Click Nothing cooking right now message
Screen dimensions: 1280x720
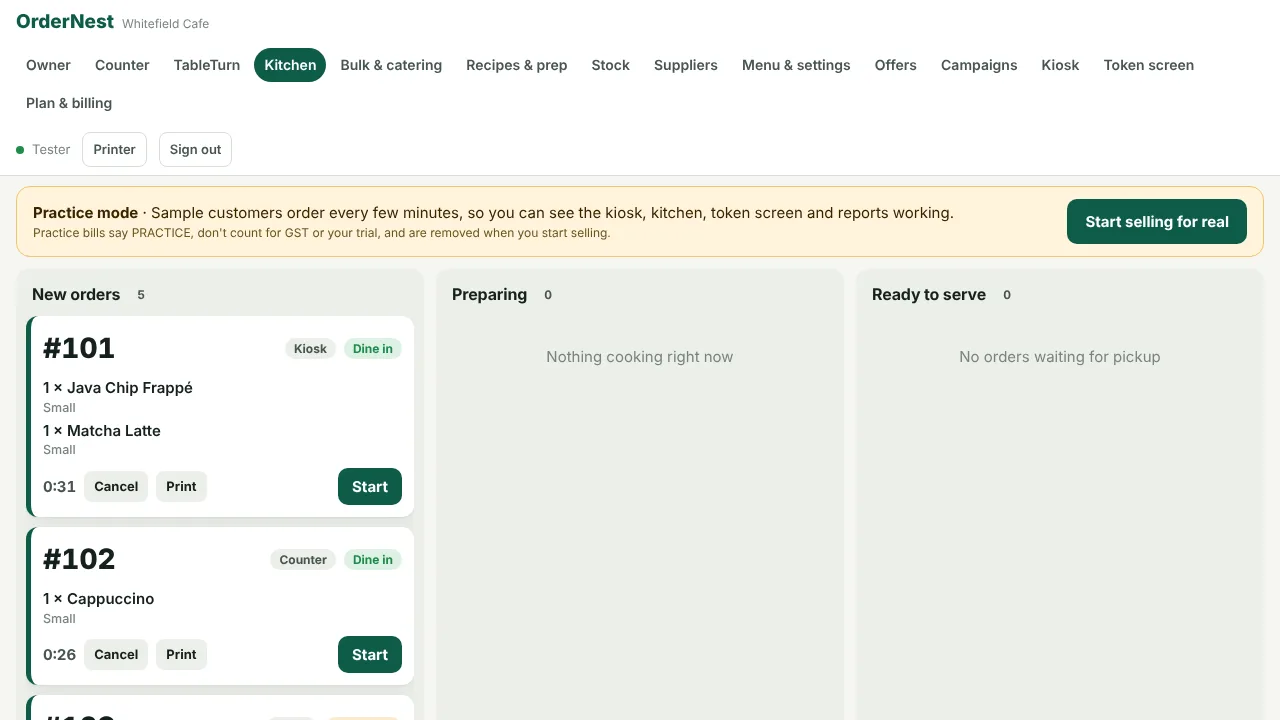click(640, 357)
